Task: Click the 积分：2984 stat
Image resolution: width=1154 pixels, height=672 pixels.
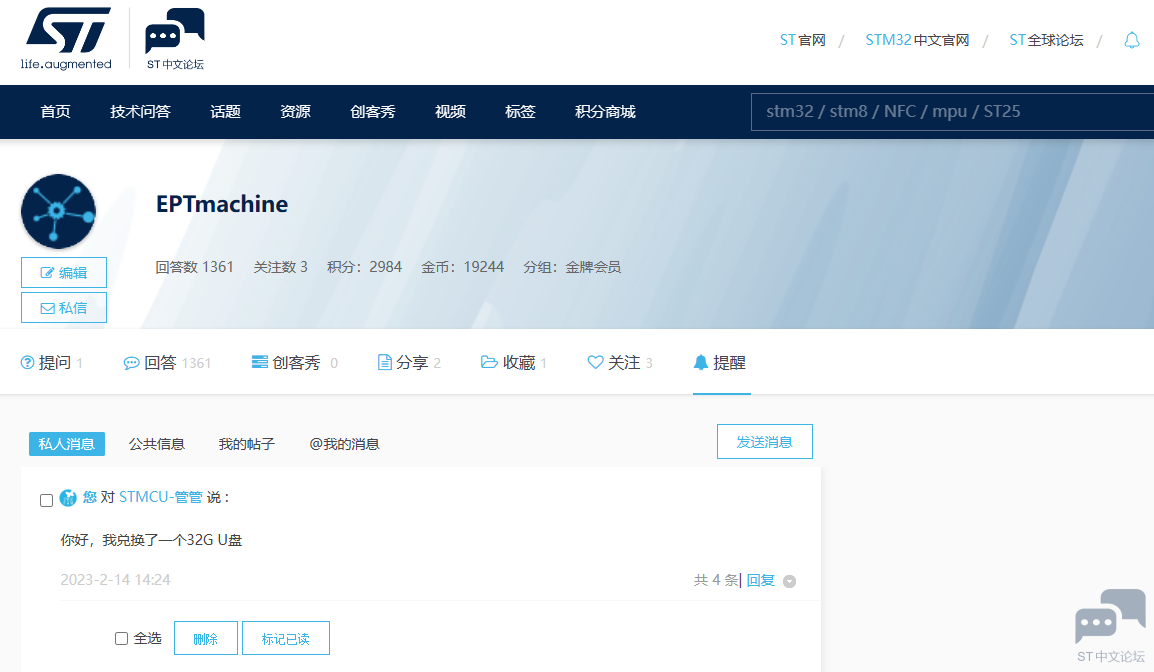Action: coord(364,267)
